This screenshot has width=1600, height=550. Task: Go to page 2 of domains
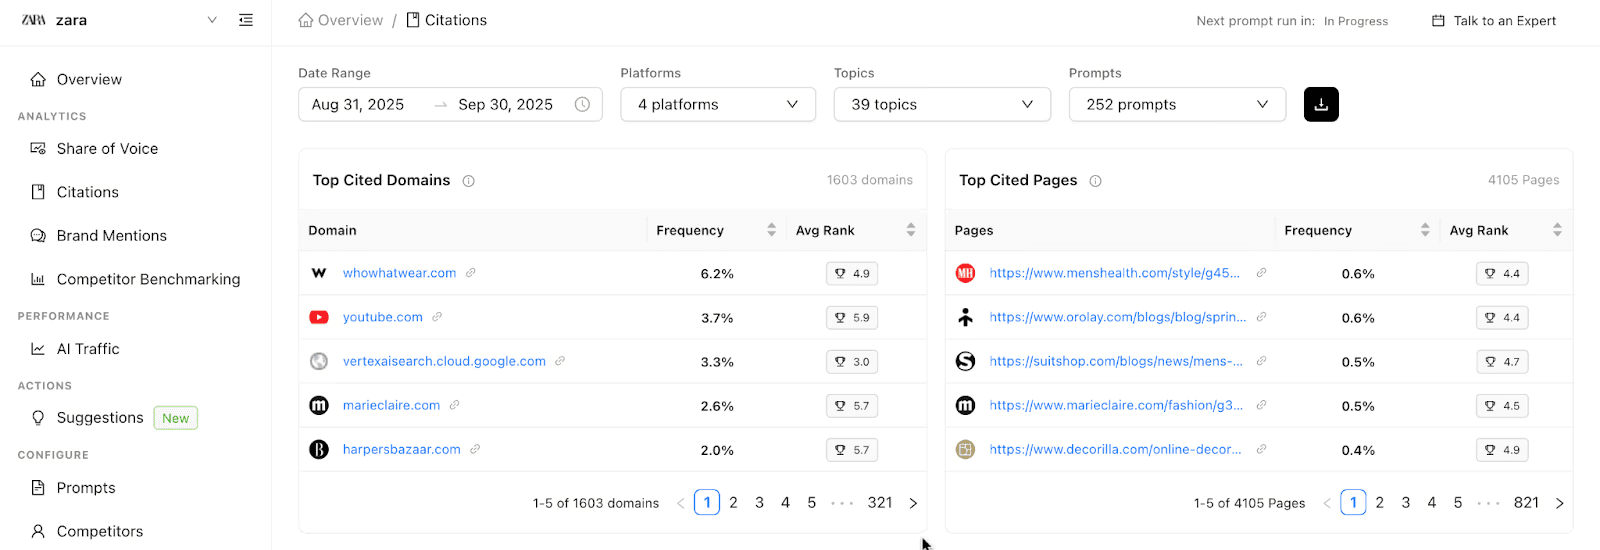pos(733,502)
